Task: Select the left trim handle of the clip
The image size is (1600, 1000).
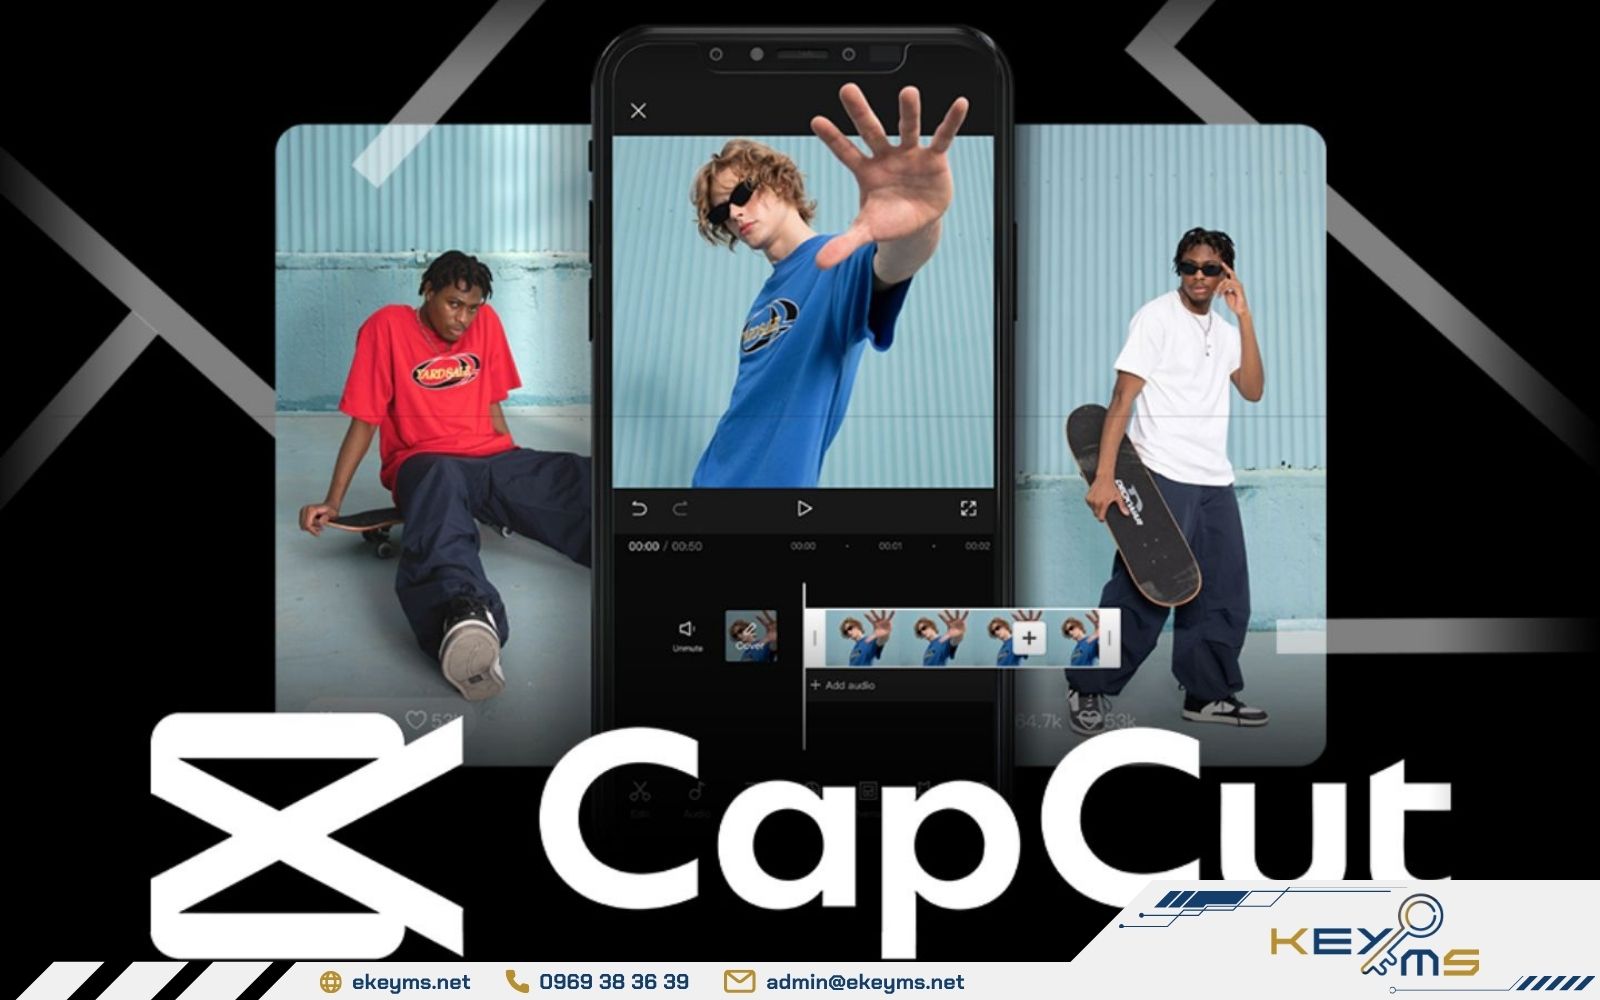Action: point(815,638)
